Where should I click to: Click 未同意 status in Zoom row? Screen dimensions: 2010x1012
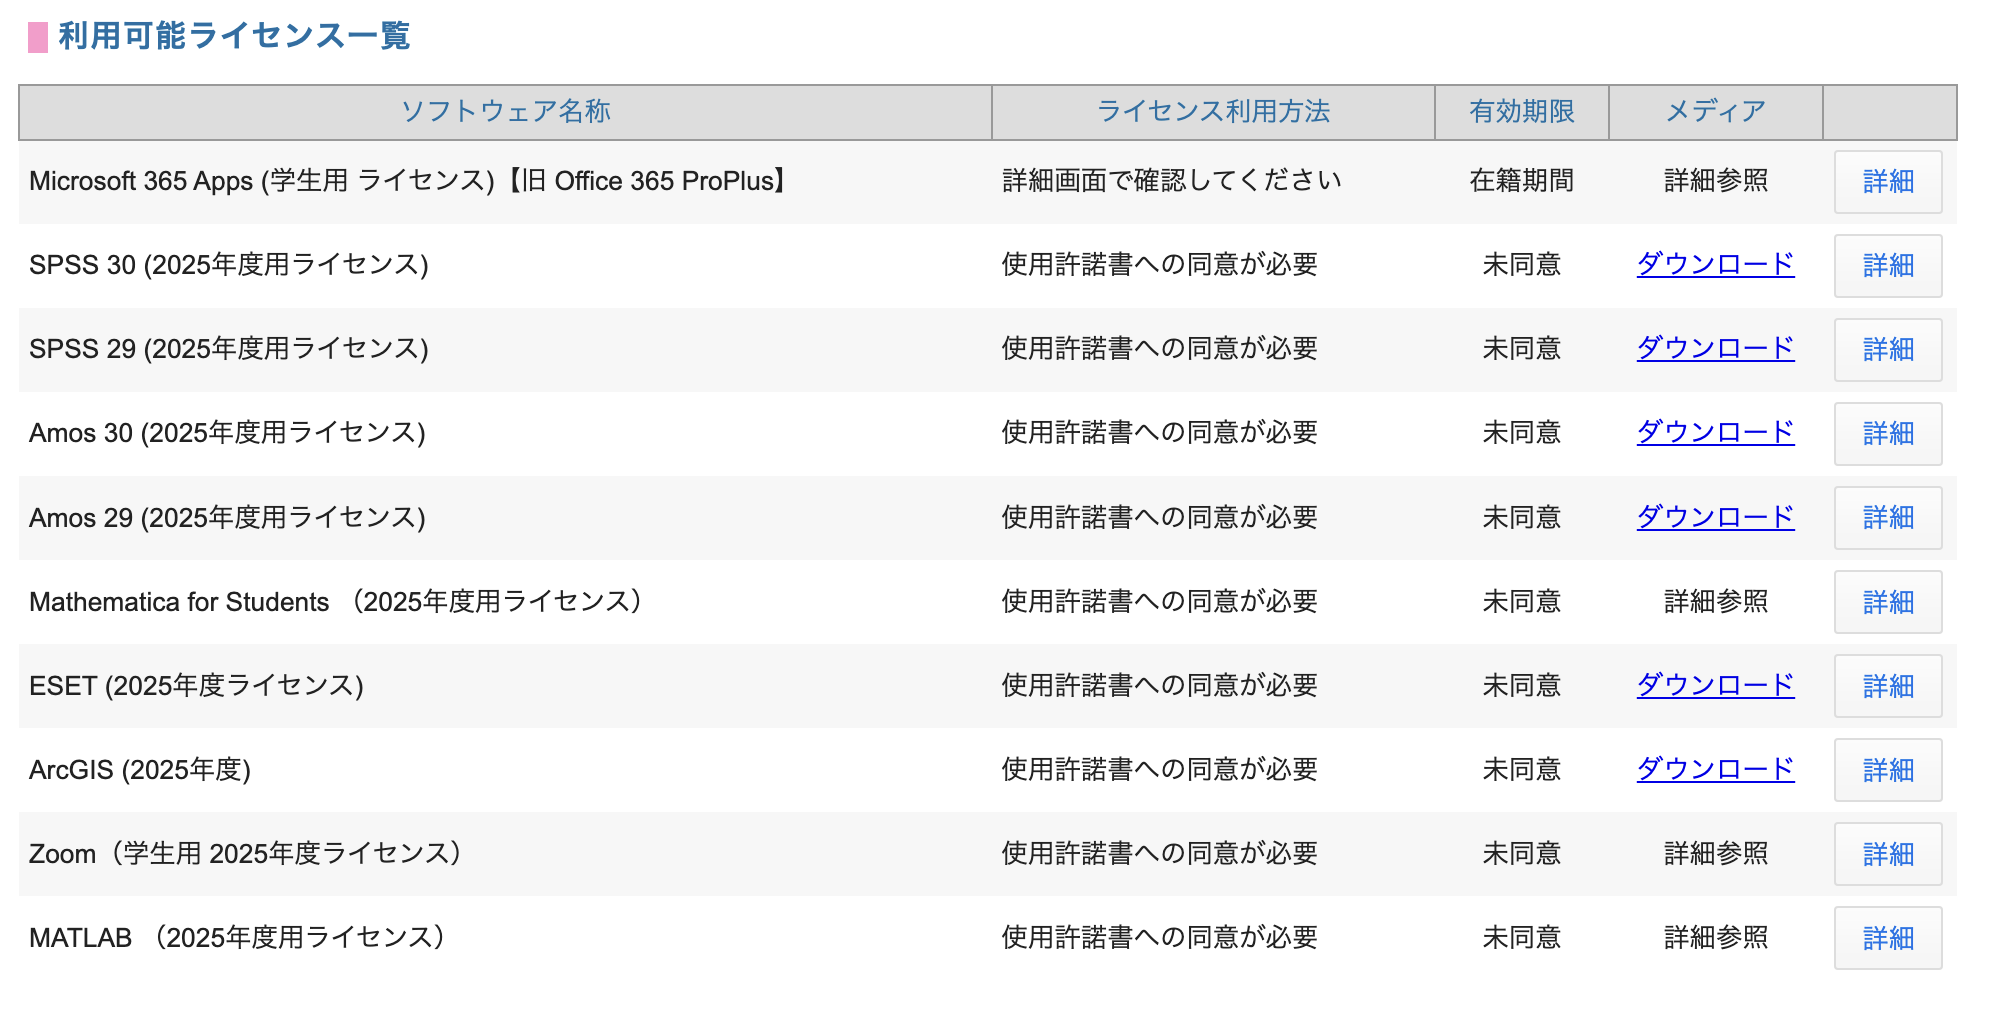[x=1522, y=854]
